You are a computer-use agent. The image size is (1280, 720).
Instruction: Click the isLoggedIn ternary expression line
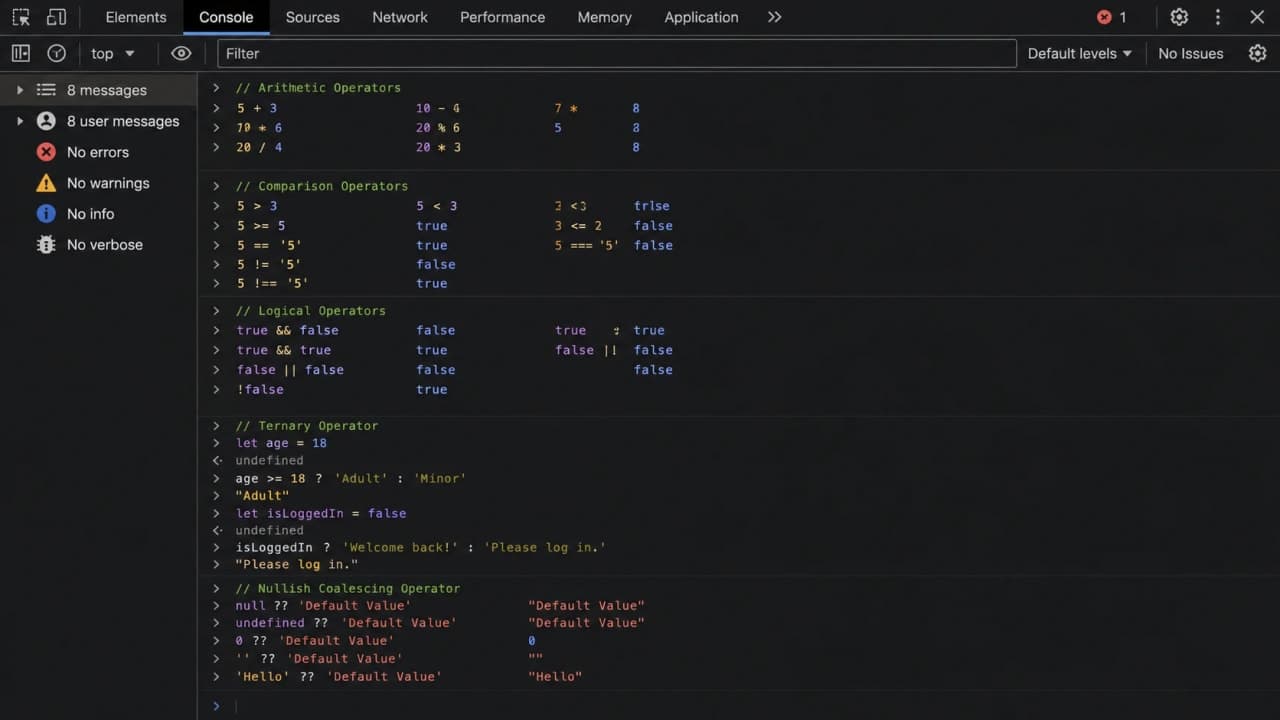pyautogui.click(x=421, y=548)
